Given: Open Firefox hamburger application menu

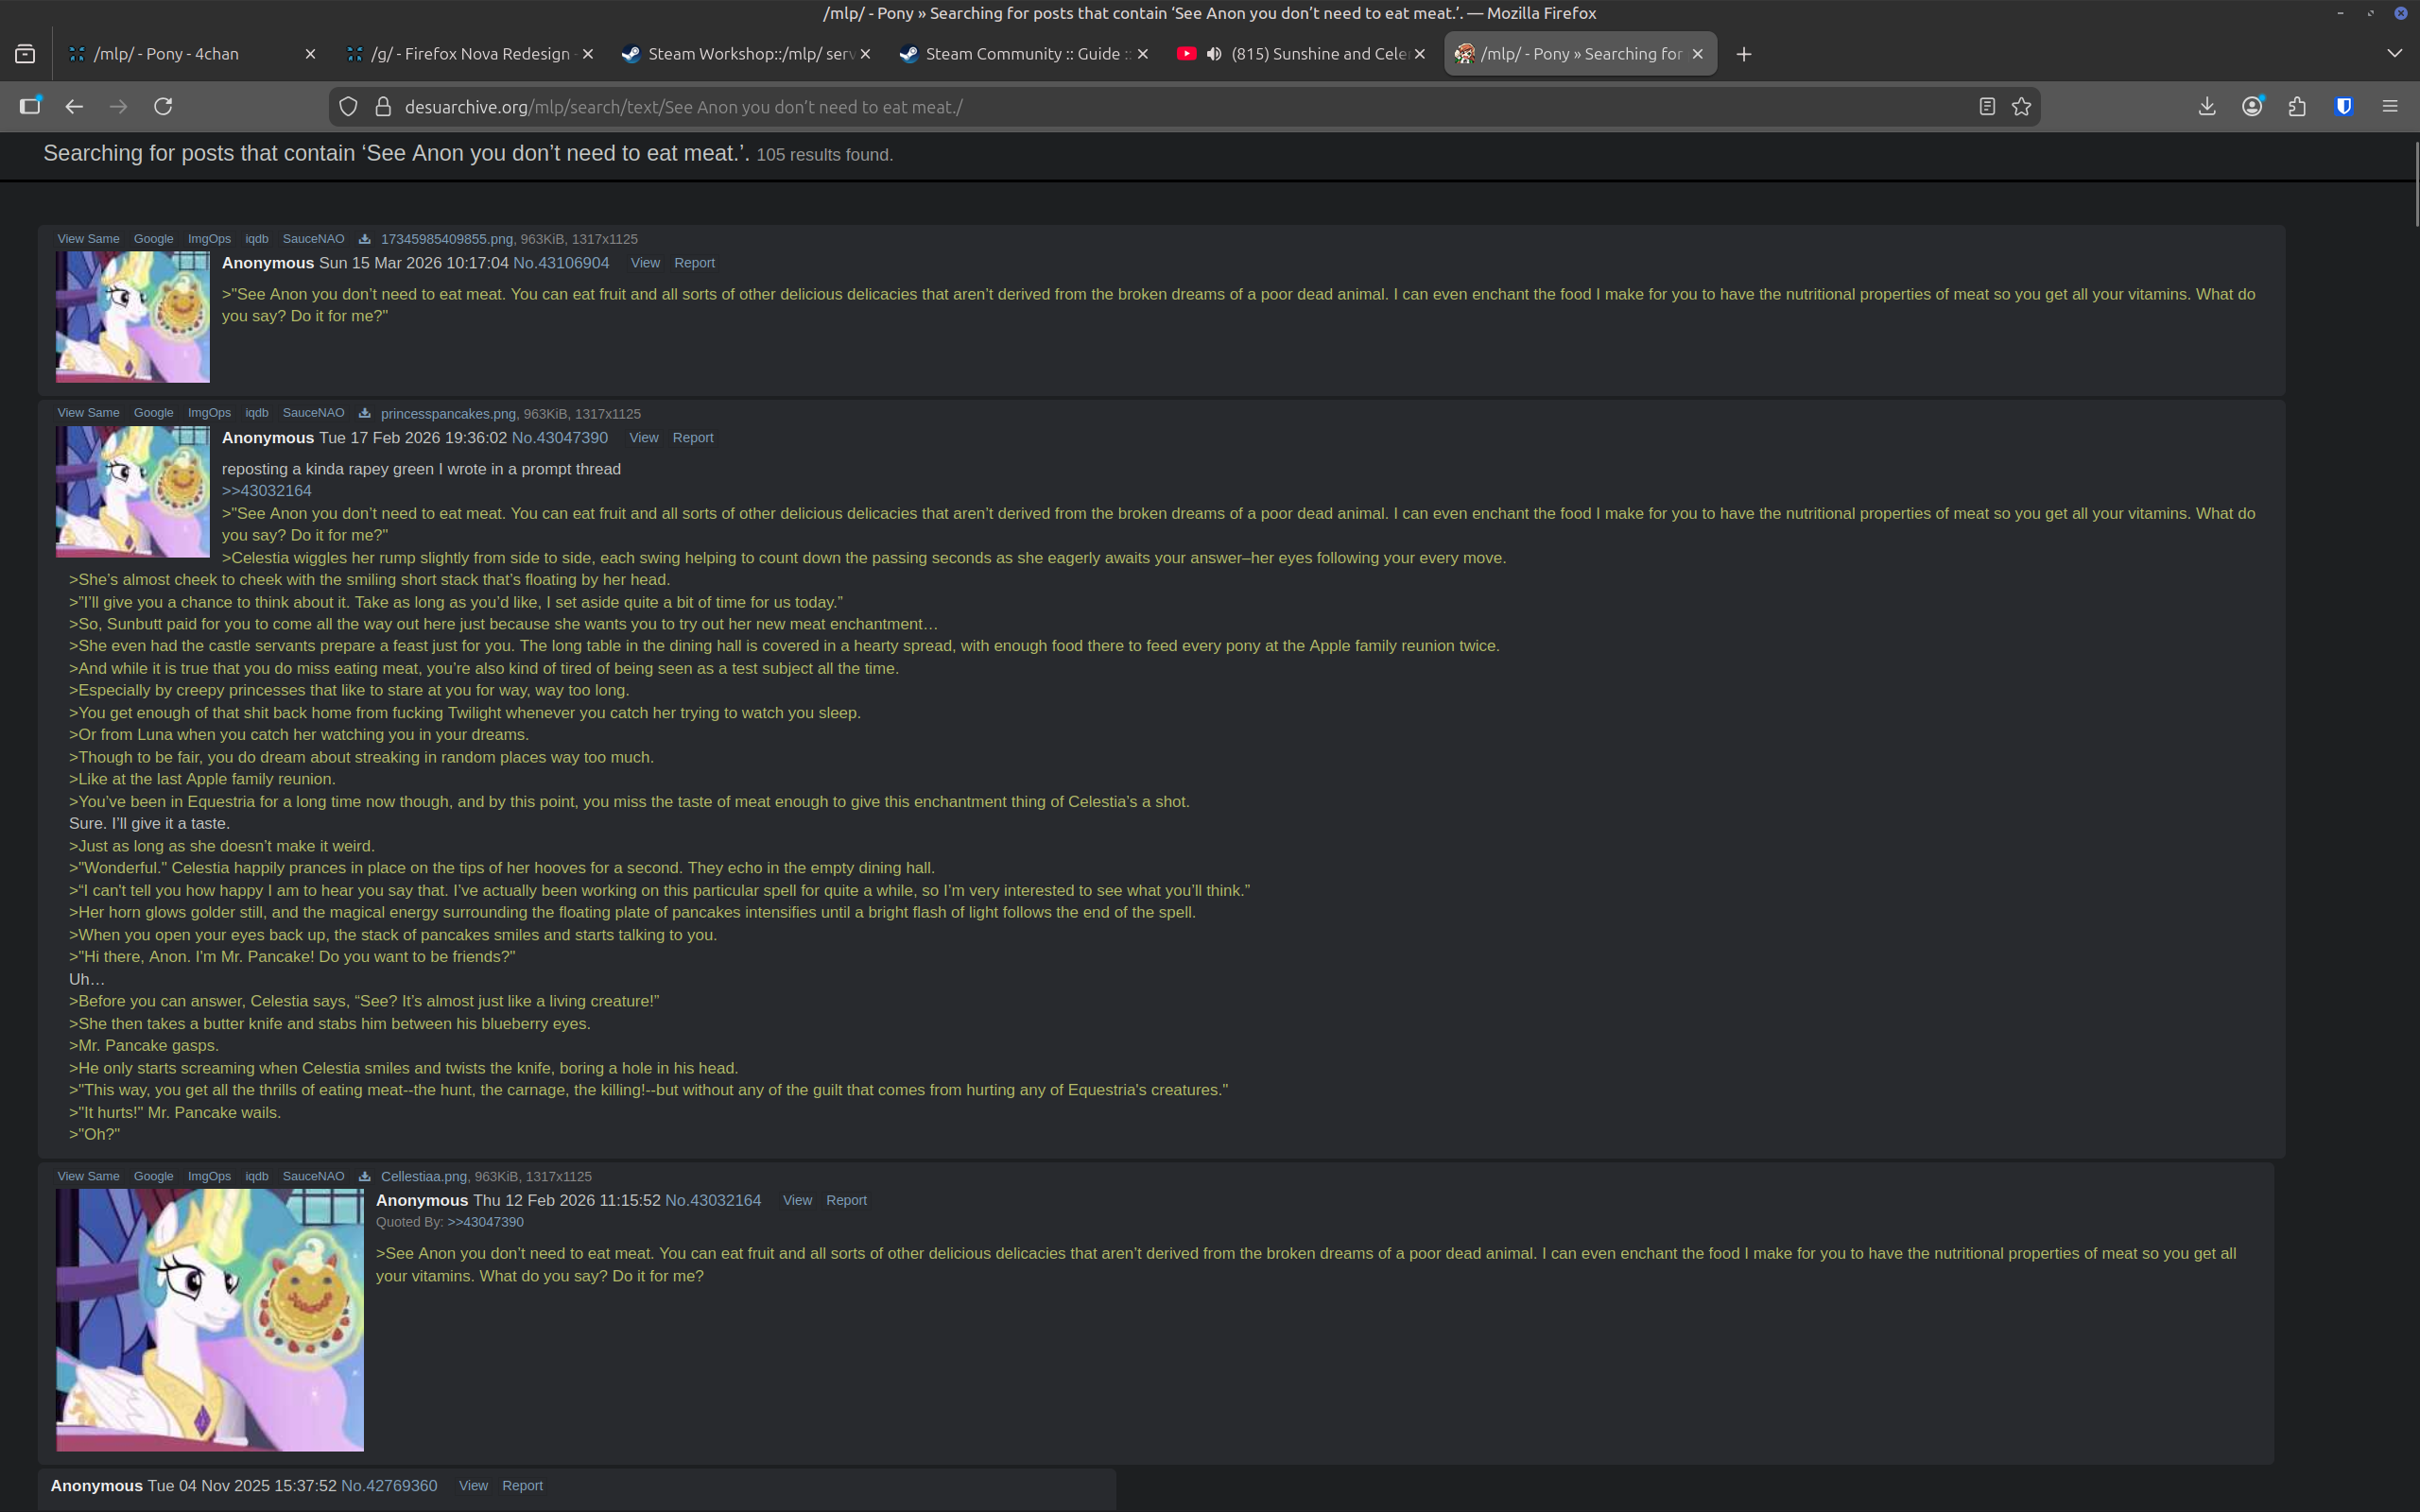Looking at the screenshot, I should (x=2390, y=106).
